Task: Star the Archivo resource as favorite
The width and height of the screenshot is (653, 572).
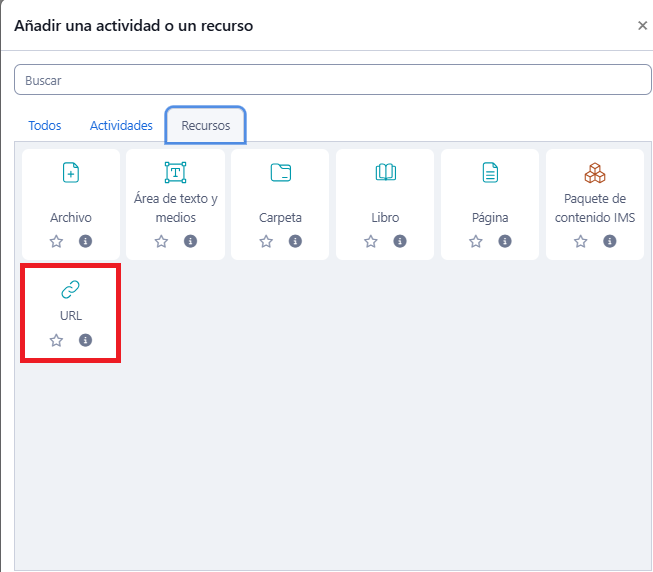Action: [56, 241]
